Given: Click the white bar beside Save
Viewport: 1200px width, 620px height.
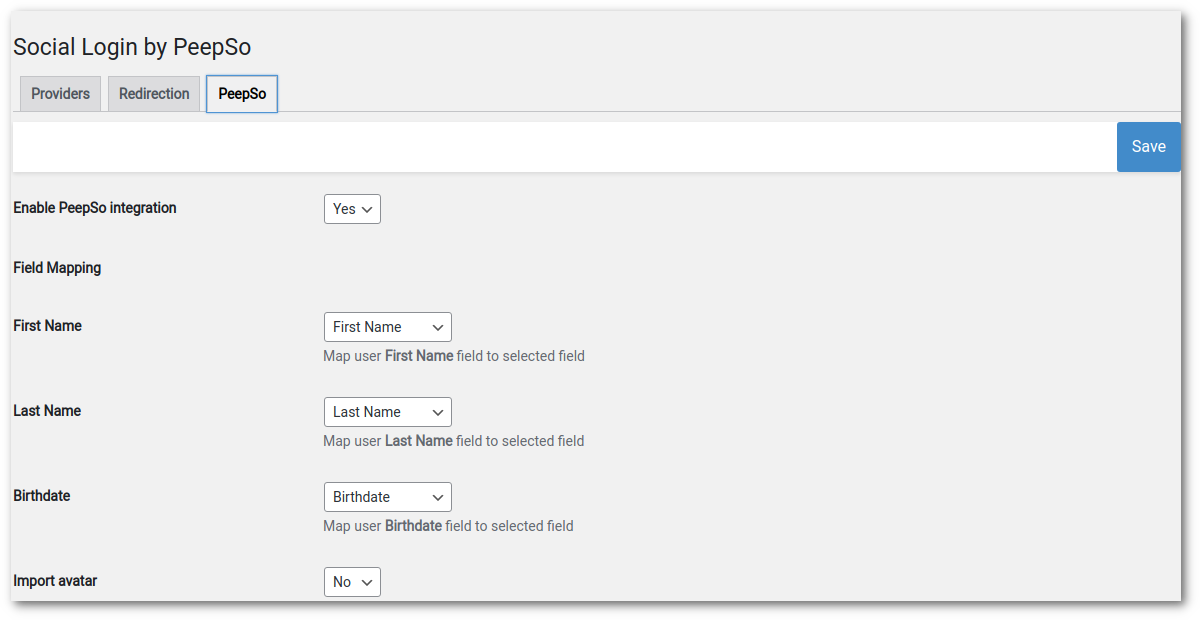Looking at the screenshot, I should click(565, 147).
